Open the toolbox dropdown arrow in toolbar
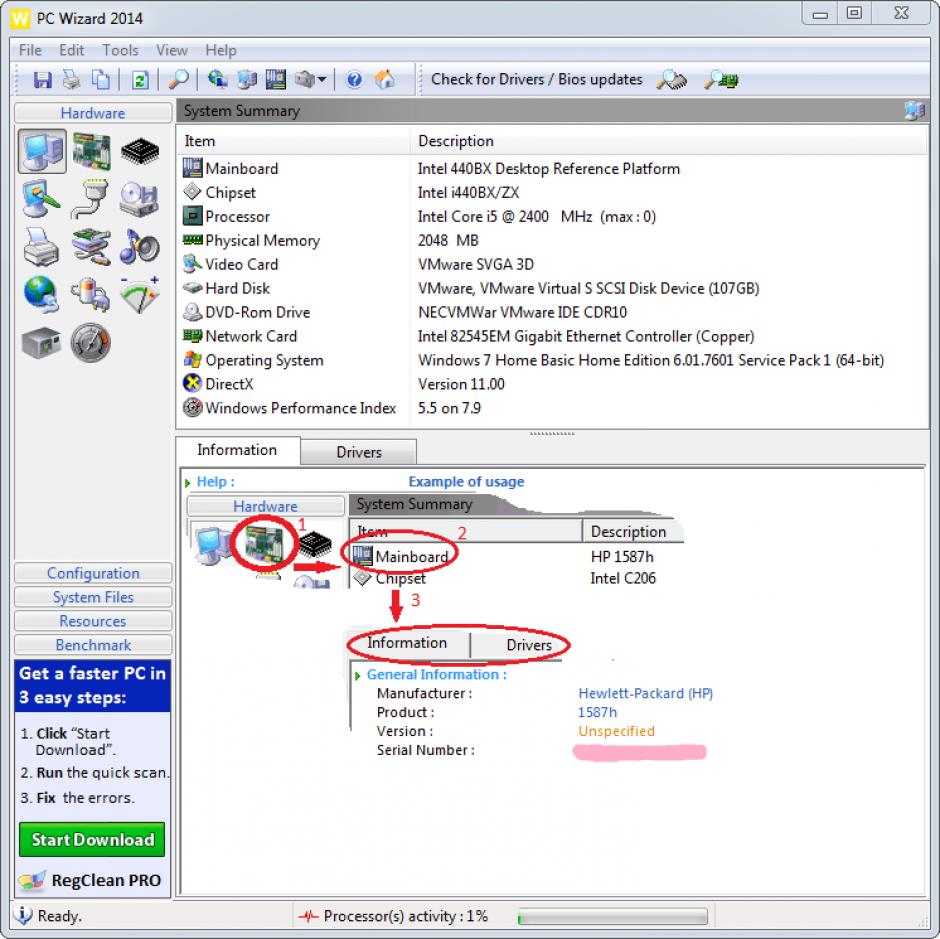940x939 pixels. tap(322, 79)
